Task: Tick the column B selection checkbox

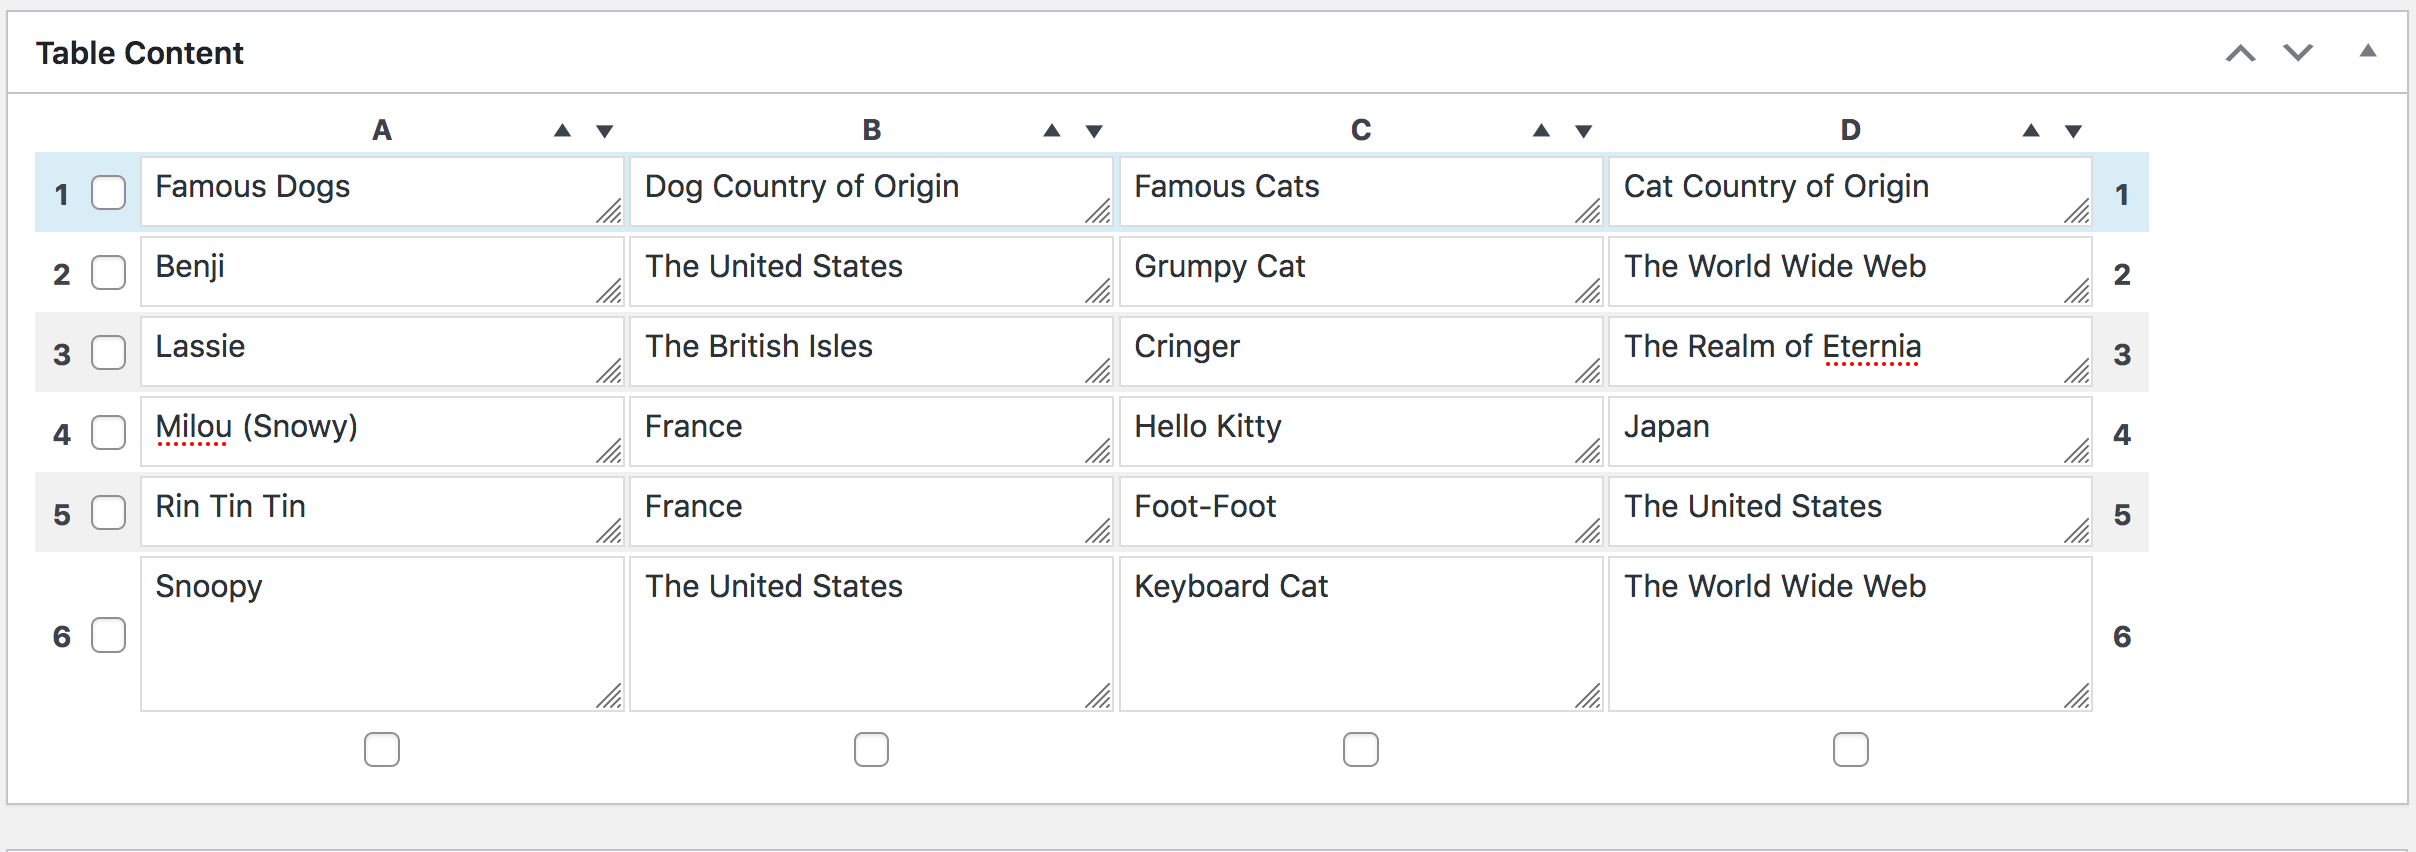Action: click(871, 749)
